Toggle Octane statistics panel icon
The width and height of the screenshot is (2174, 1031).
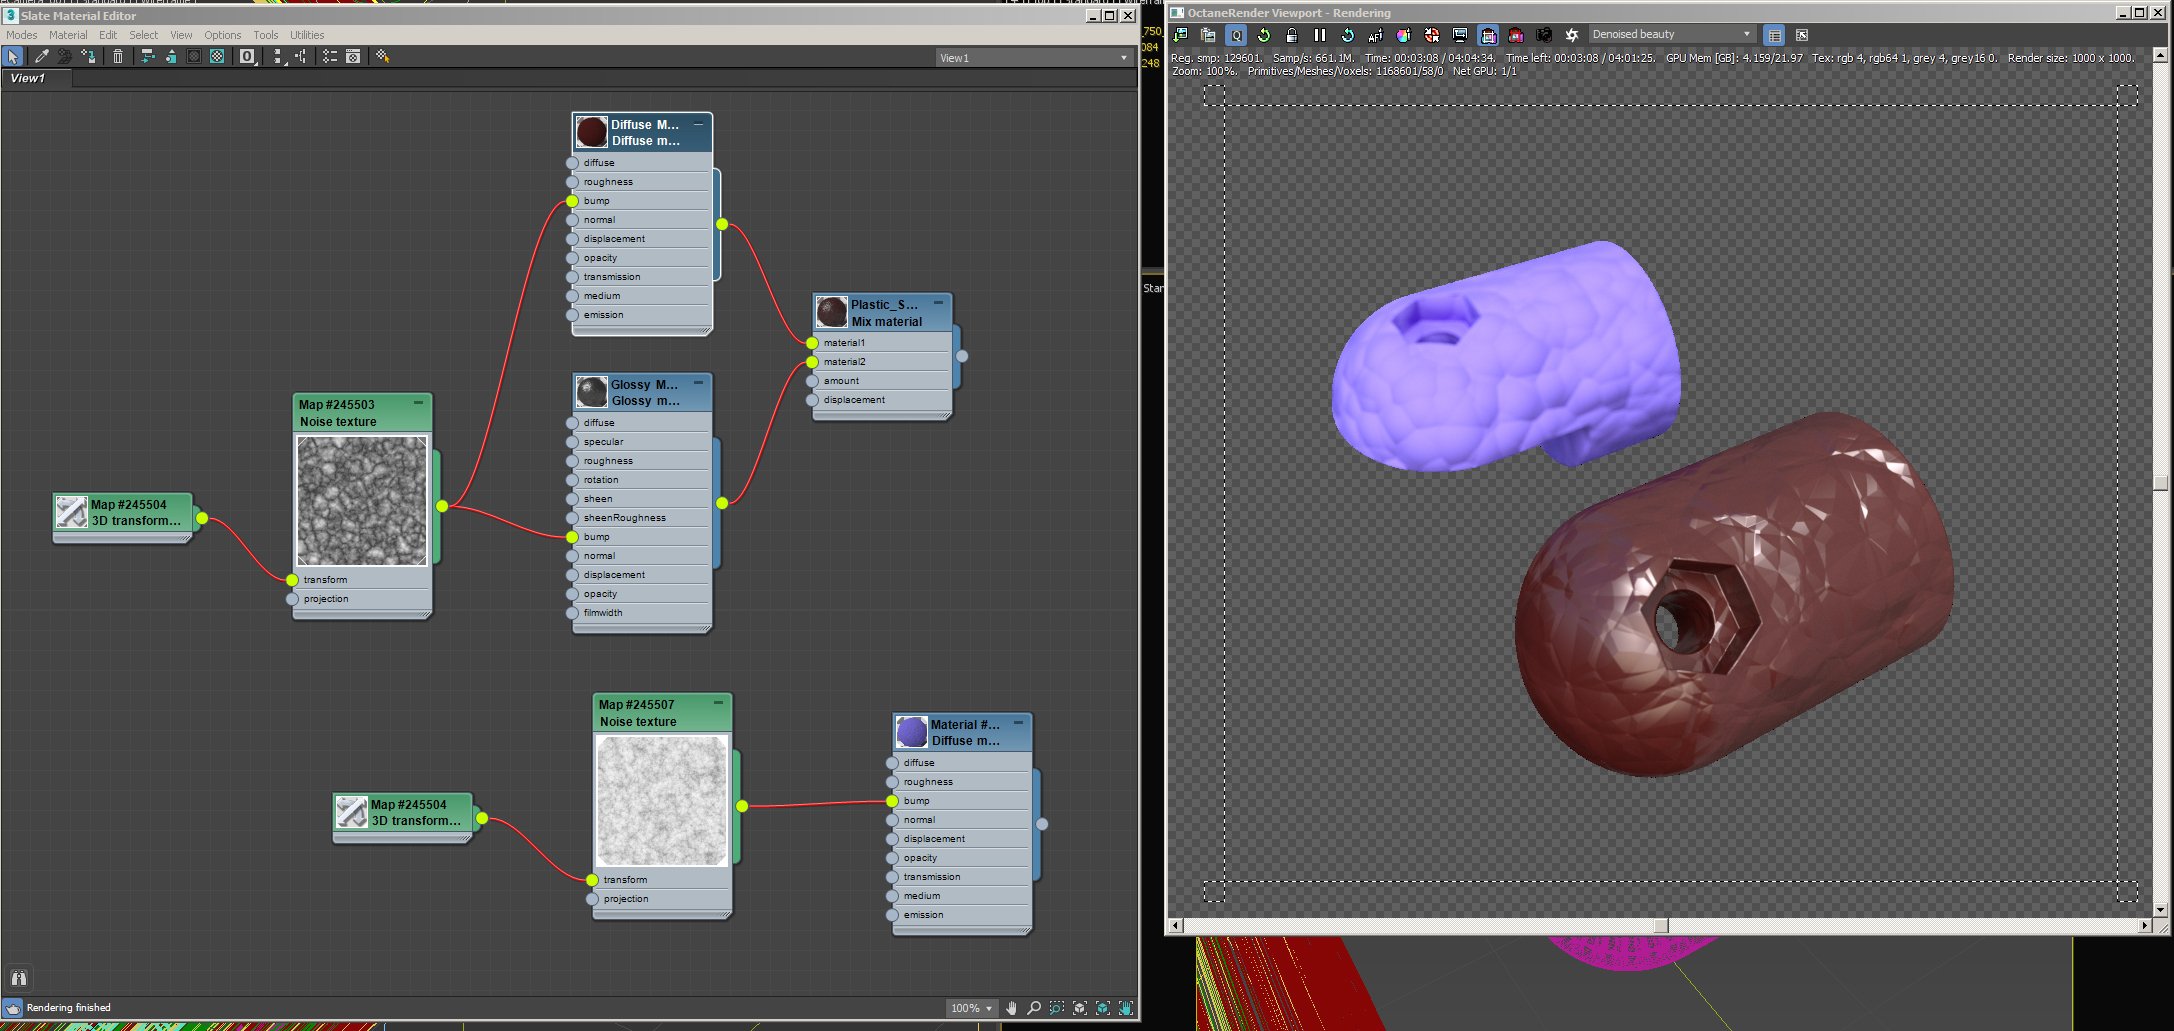click(1774, 35)
